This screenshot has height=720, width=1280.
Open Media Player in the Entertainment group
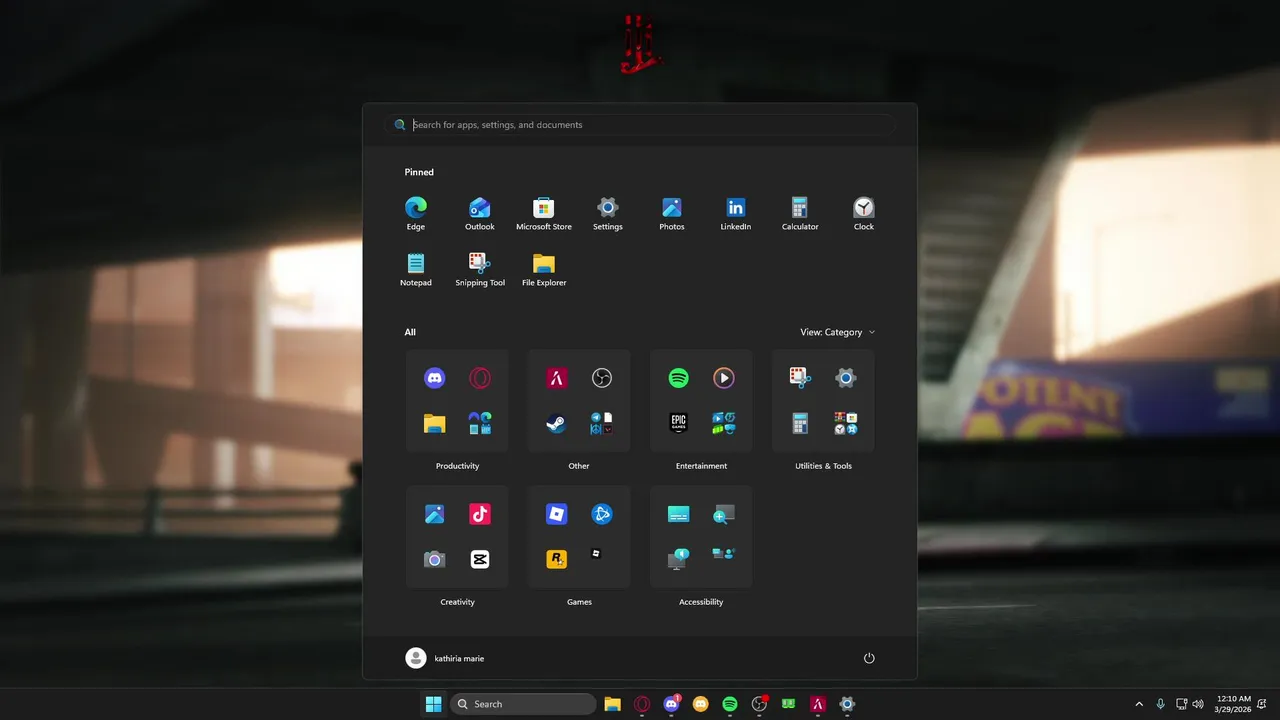724,378
